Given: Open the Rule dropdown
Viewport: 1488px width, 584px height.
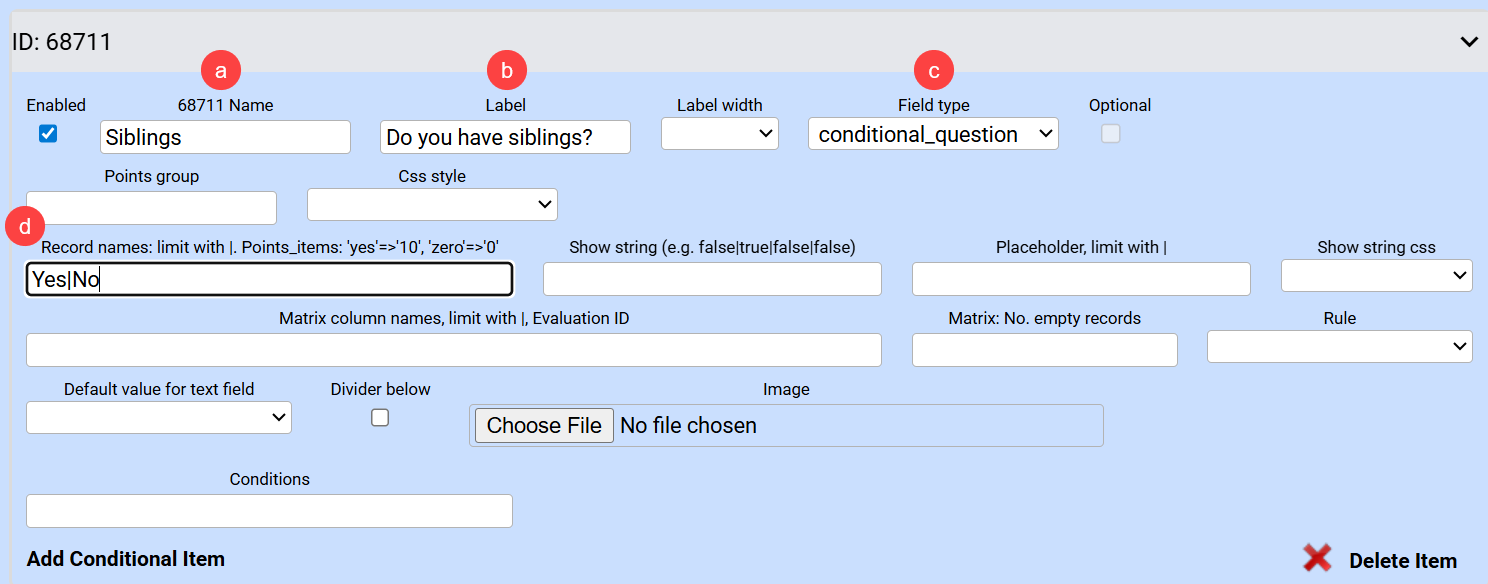Looking at the screenshot, I should (1339, 346).
